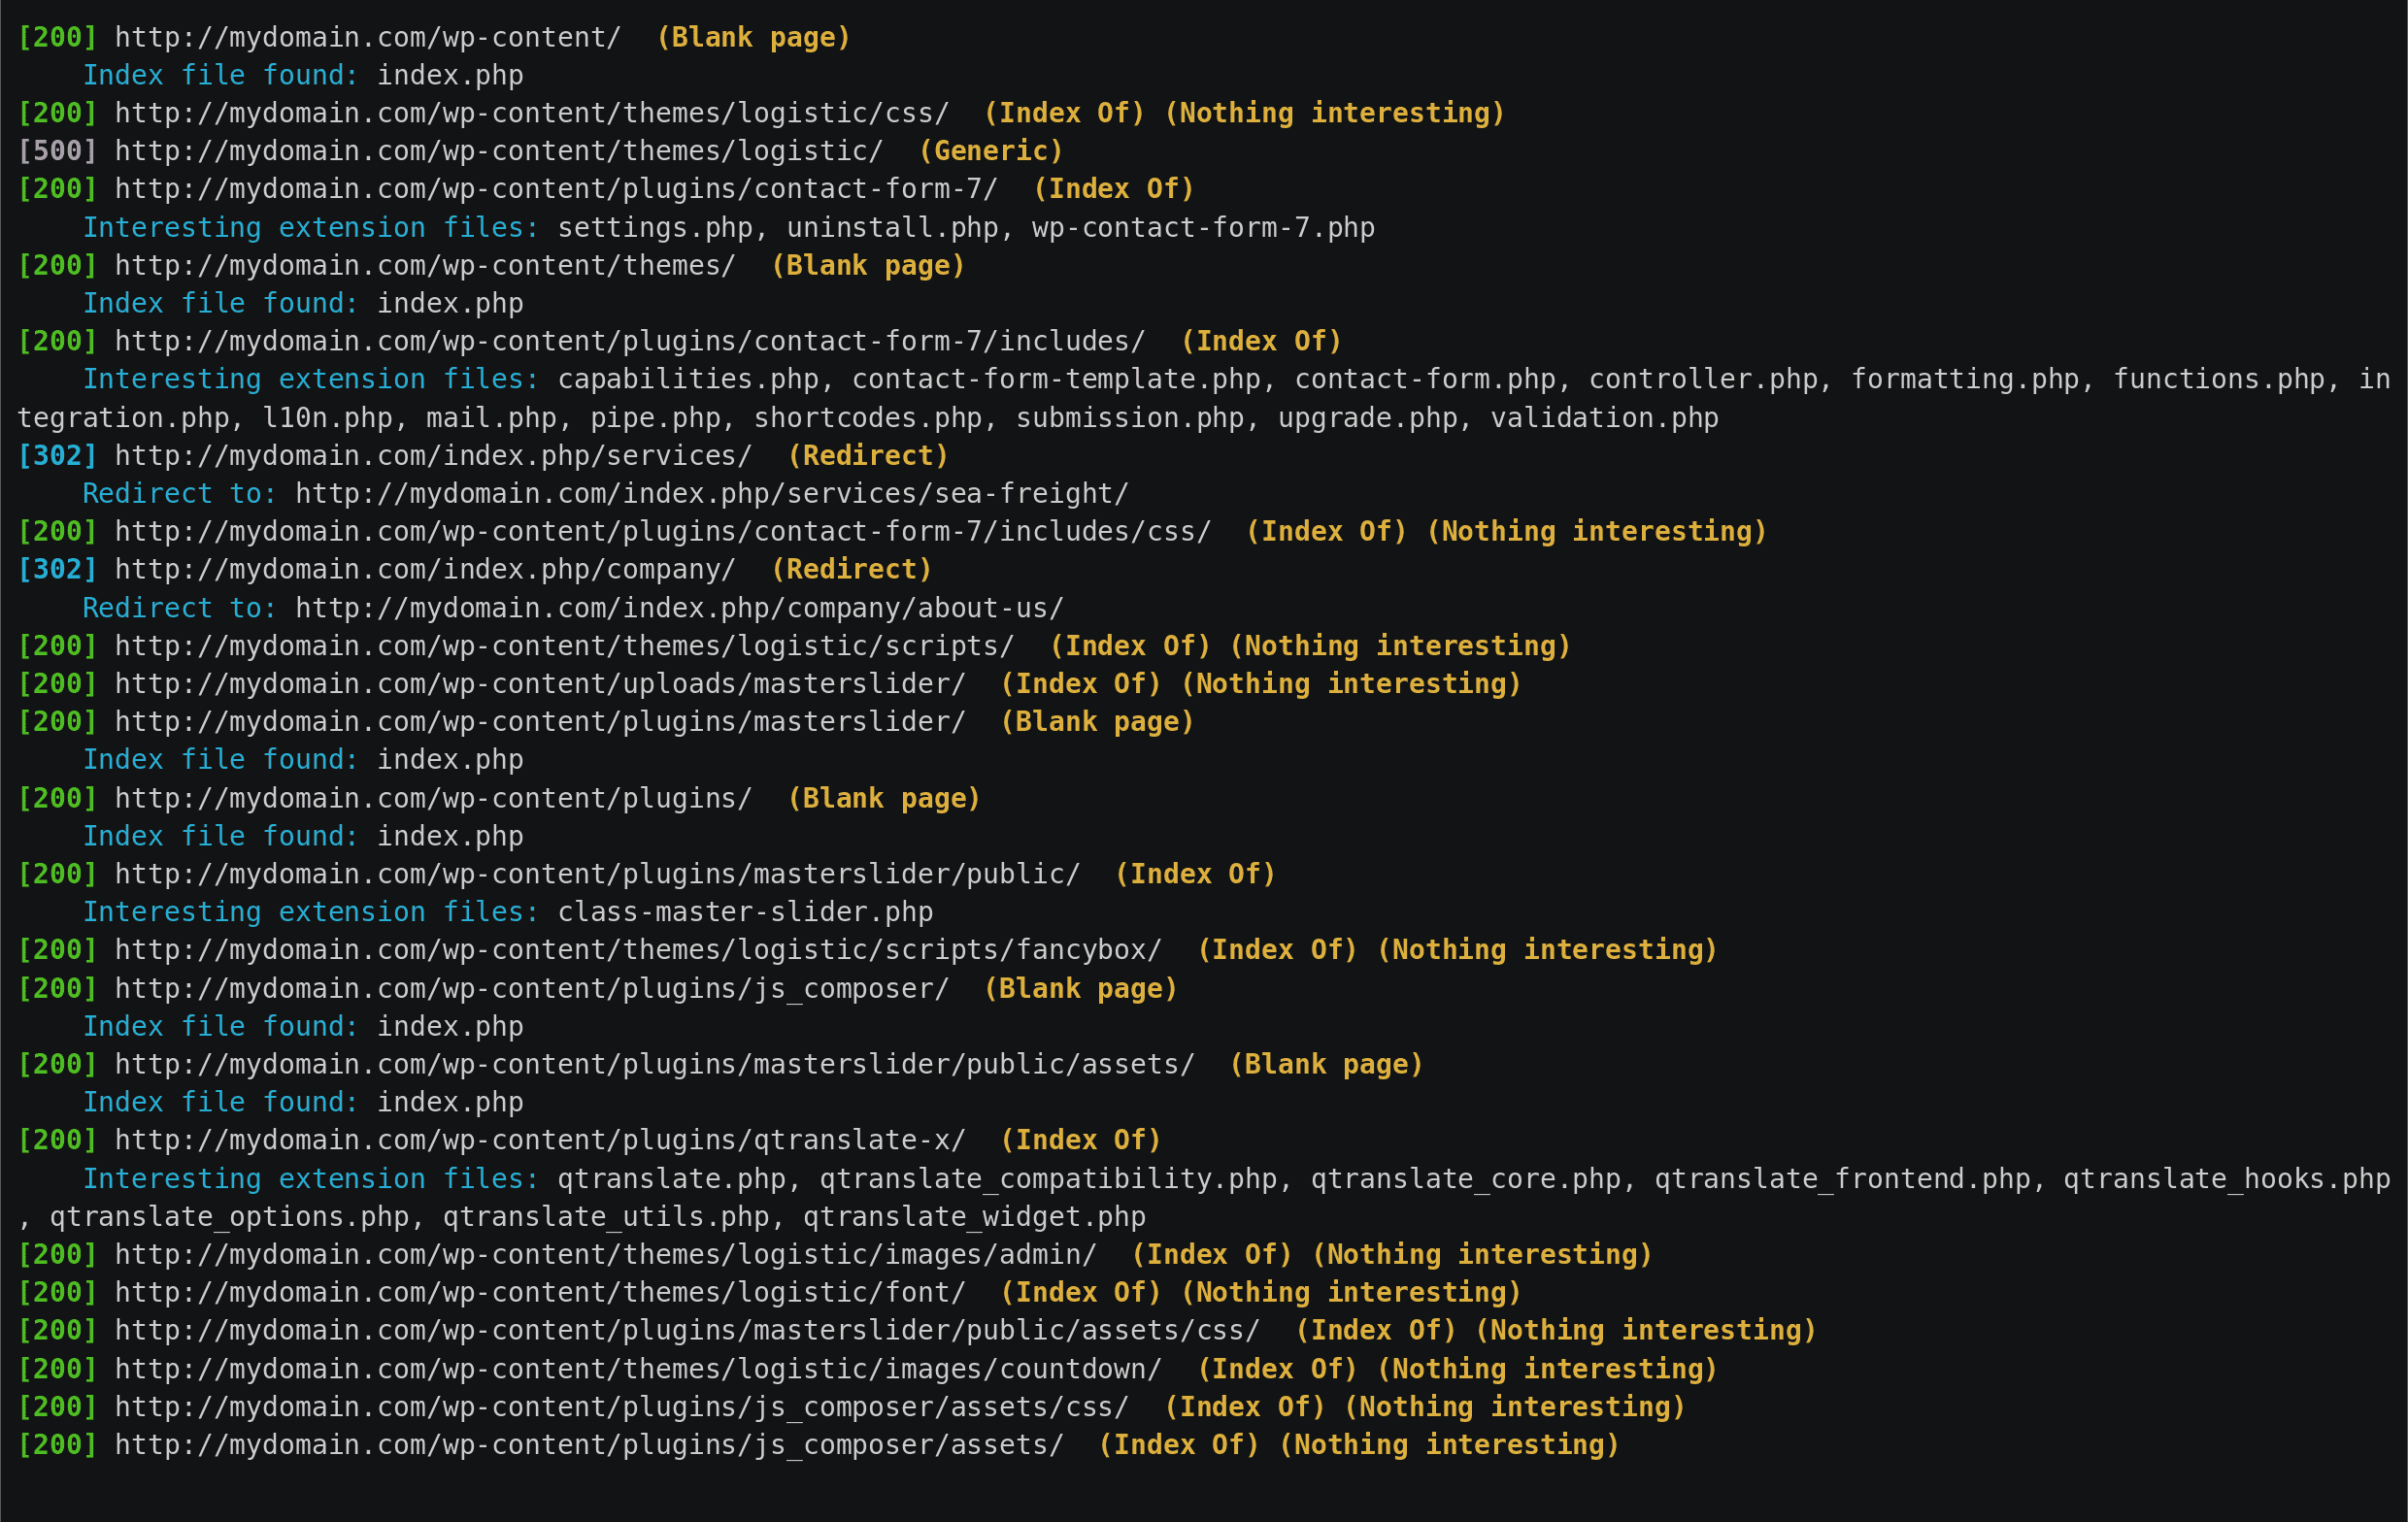Open the masterslider/public/ URL ending the path

click(x=597, y=875)
